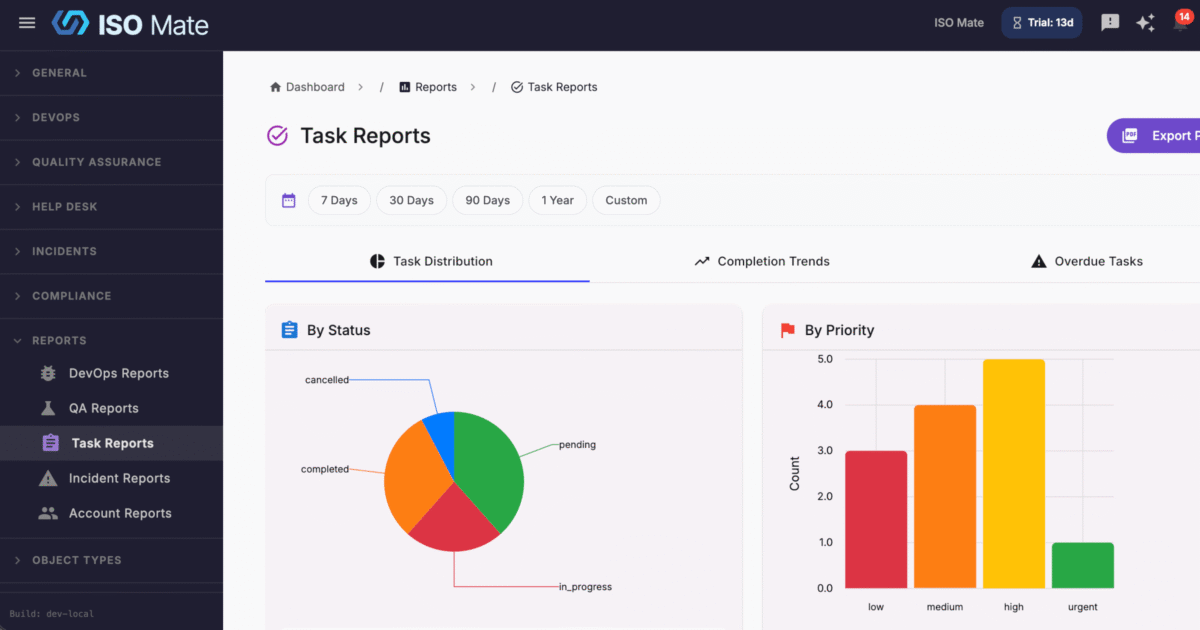1200x630 pixels.
Task: Open the feedback speech bubble icon
Action: click(1109, 22)
